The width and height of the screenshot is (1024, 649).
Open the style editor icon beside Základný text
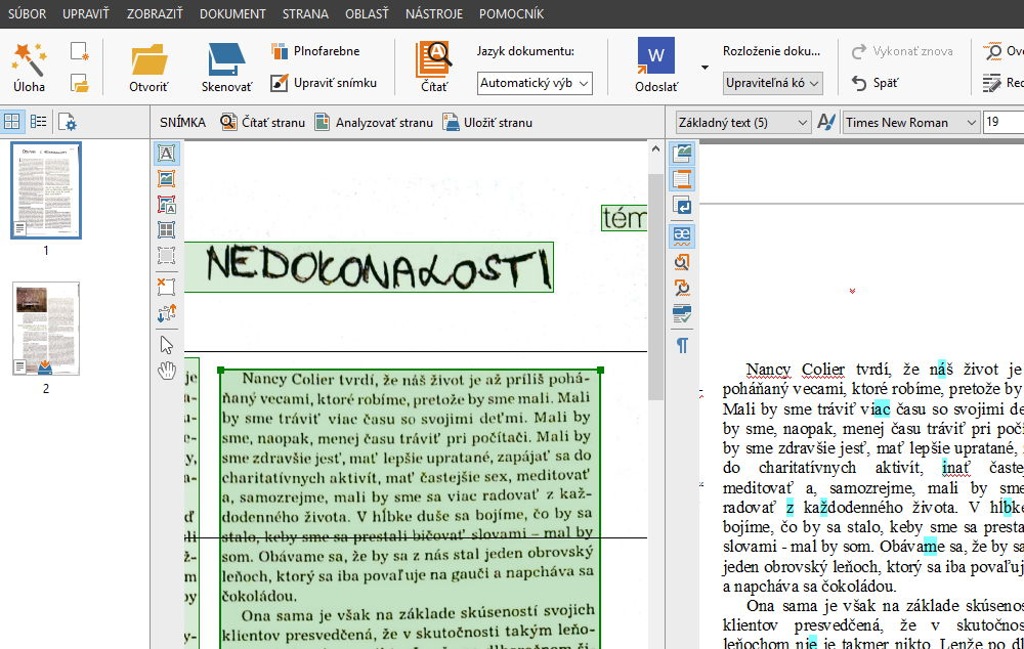click(x=826, y=122)
